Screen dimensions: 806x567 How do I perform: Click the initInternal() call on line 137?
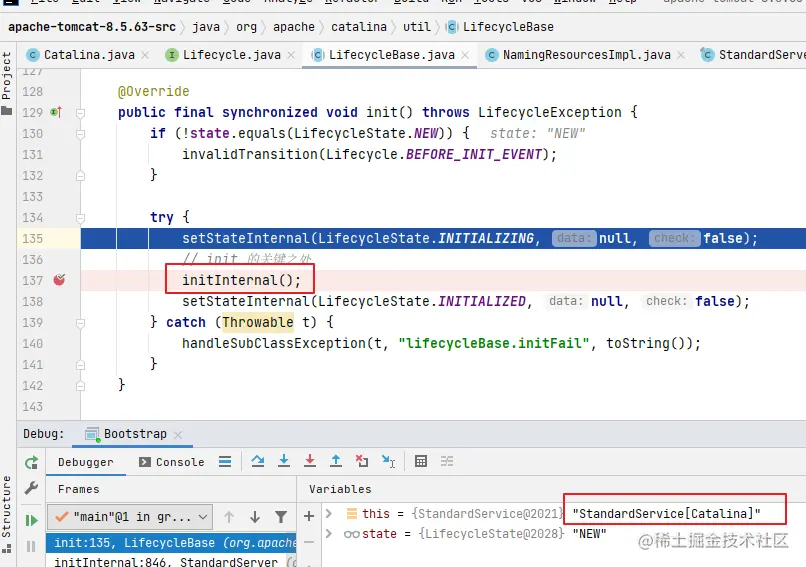point(241,280)
